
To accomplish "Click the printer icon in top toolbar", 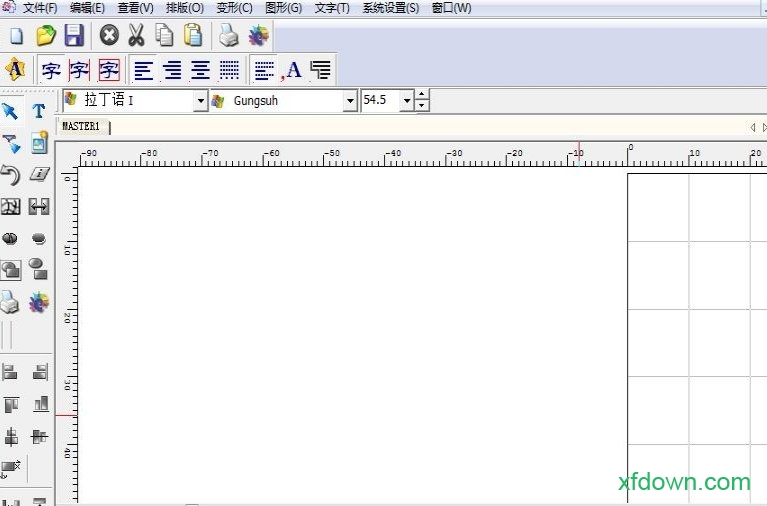I will tap(230, 36).
